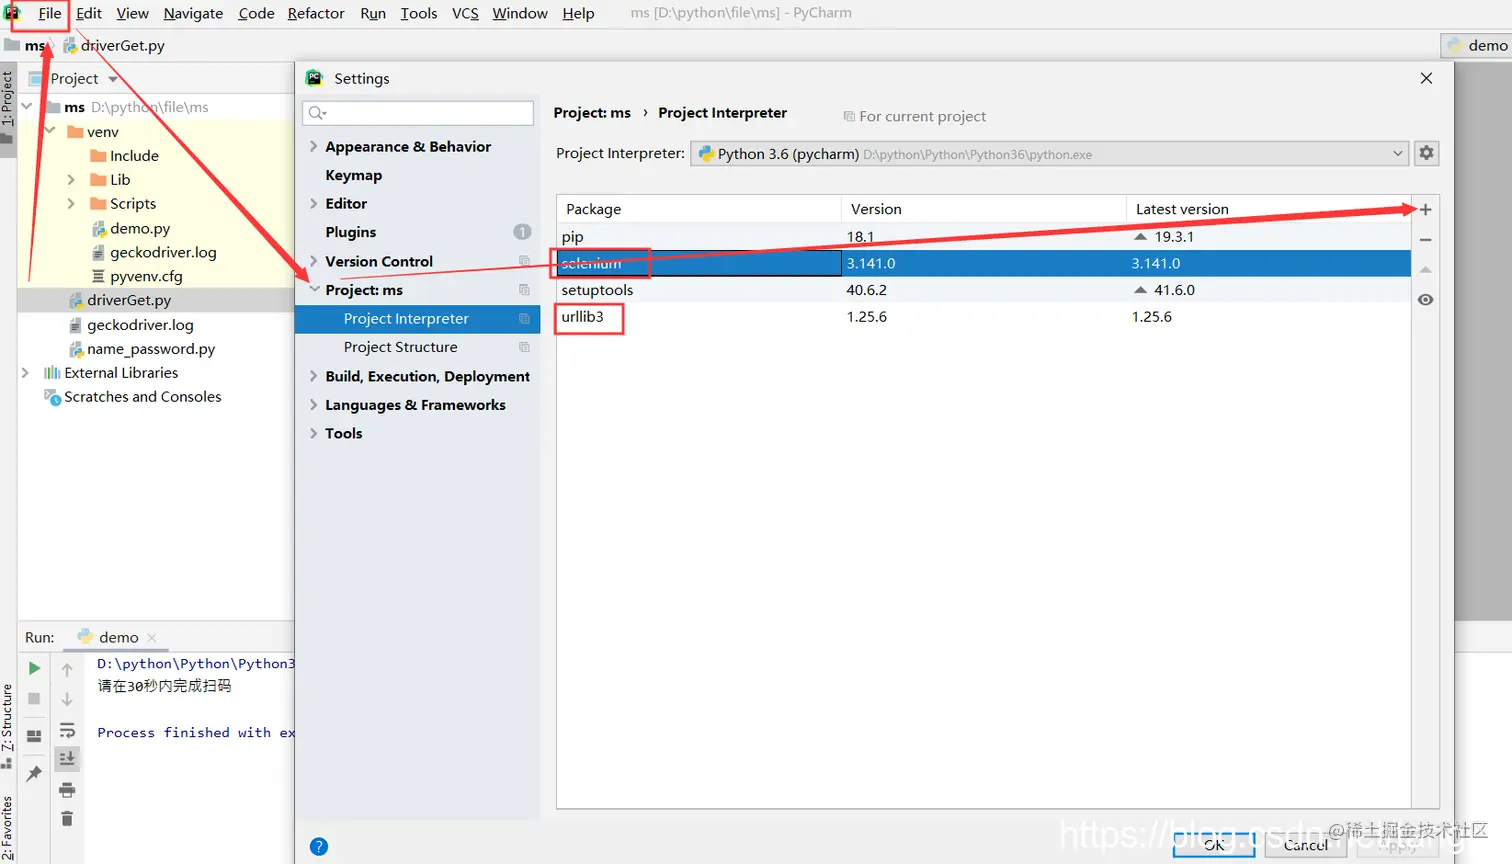The height and width of the screenshot is (864, 1512).
Task: Click the stop process square icon
Action: coord(34,699)
